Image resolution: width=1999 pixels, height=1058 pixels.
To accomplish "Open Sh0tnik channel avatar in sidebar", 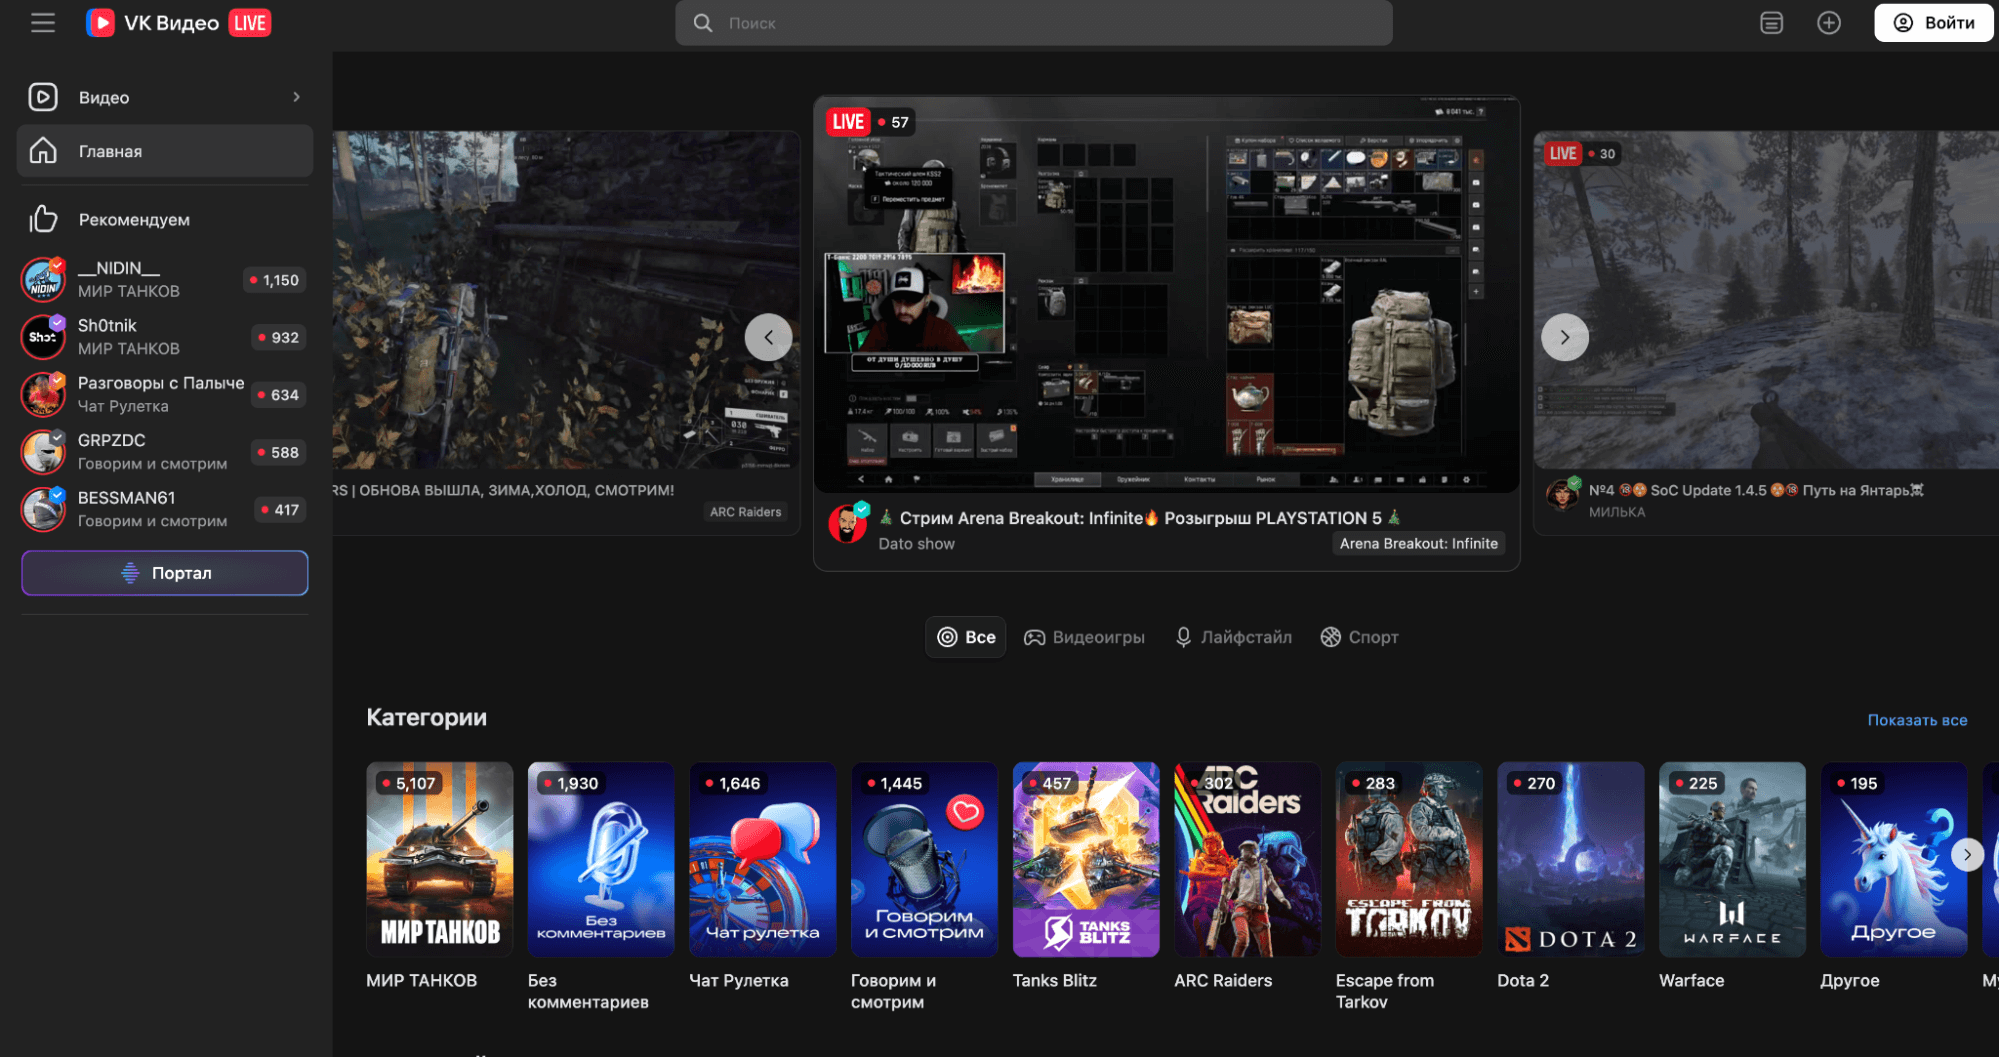I will click(43, 337).
